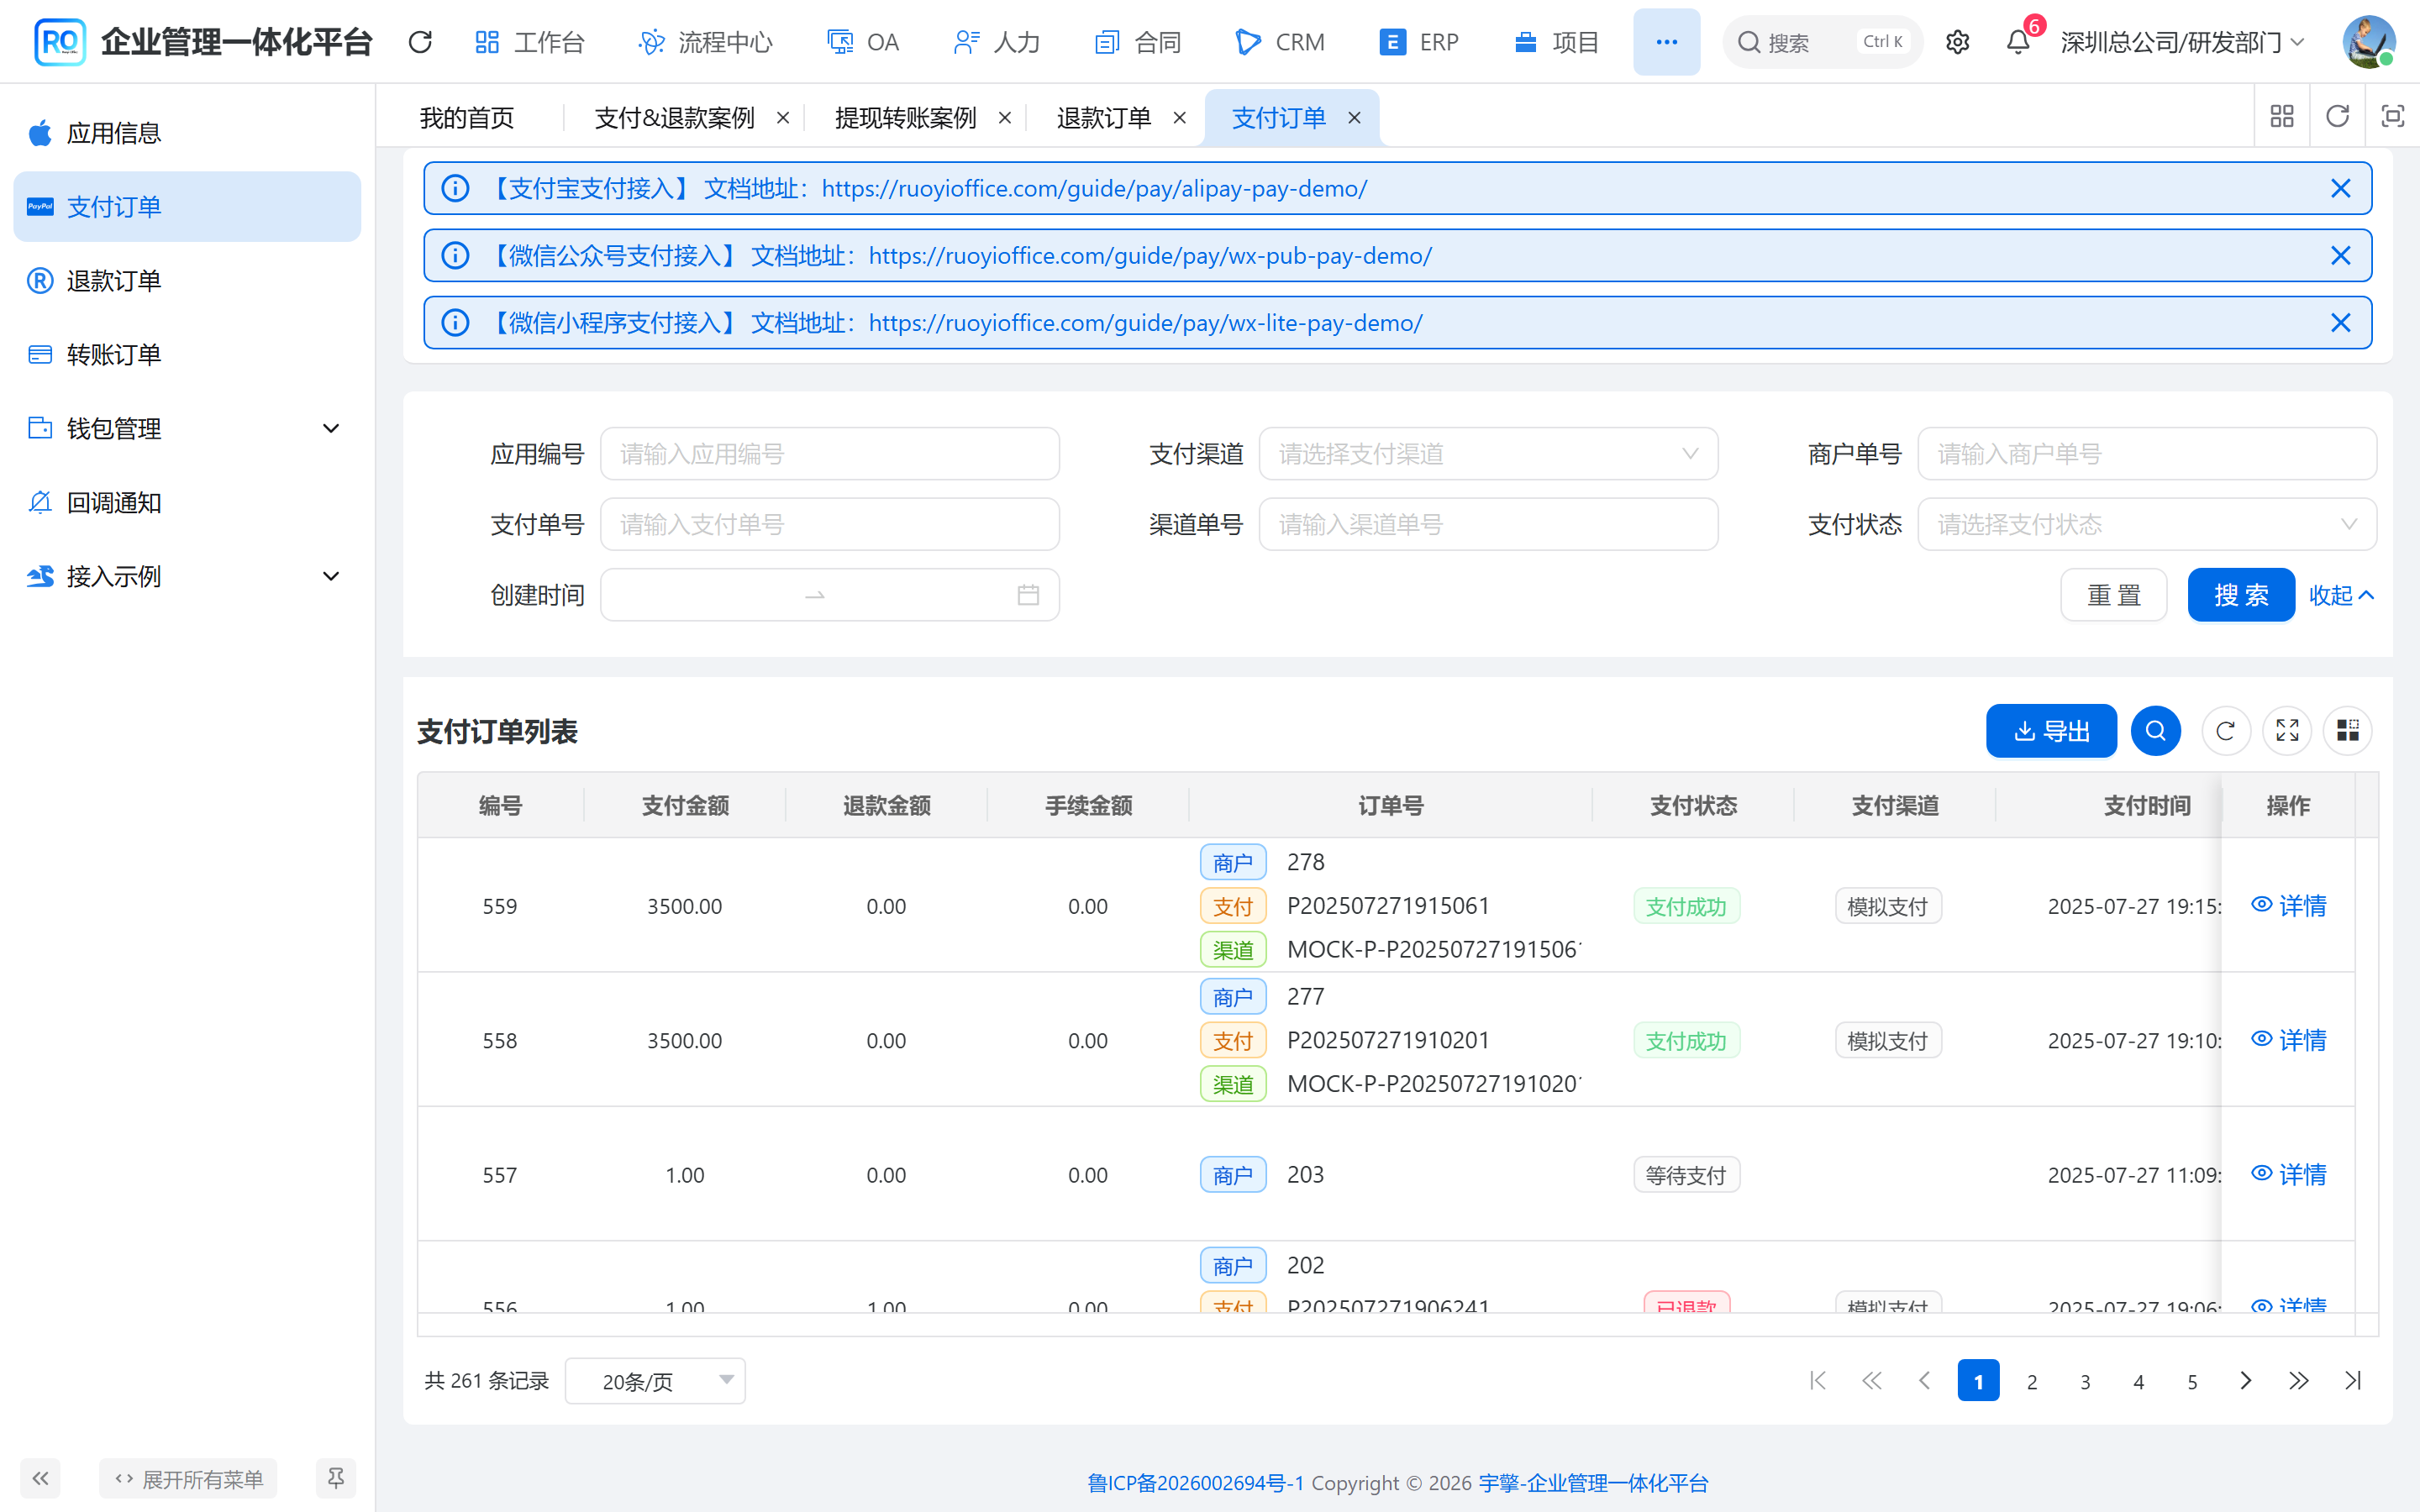Dismiss the Alipay integration notice
Screen dimensions: 2420x1512
[2340, 189]
